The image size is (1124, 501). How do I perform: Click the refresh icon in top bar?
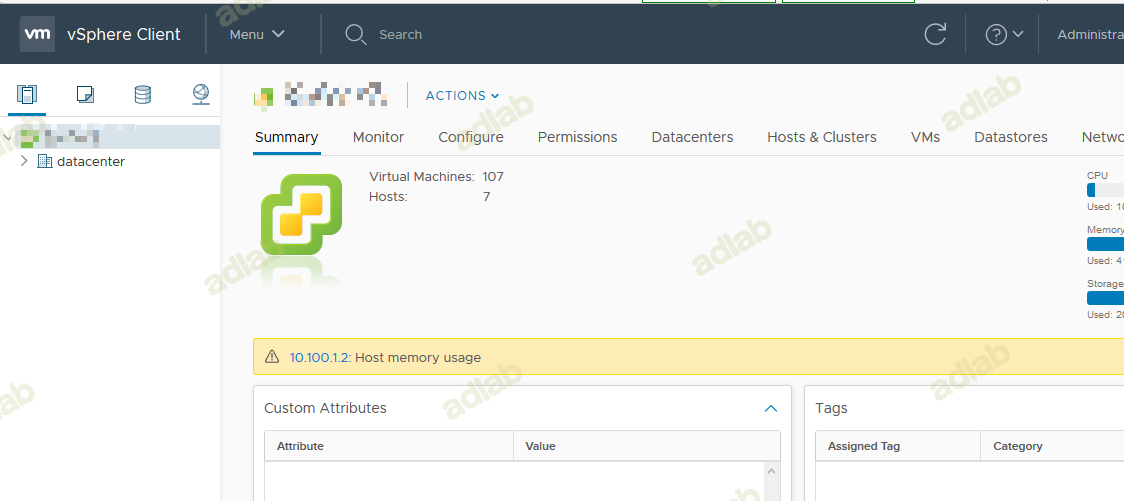coord(935,34)
